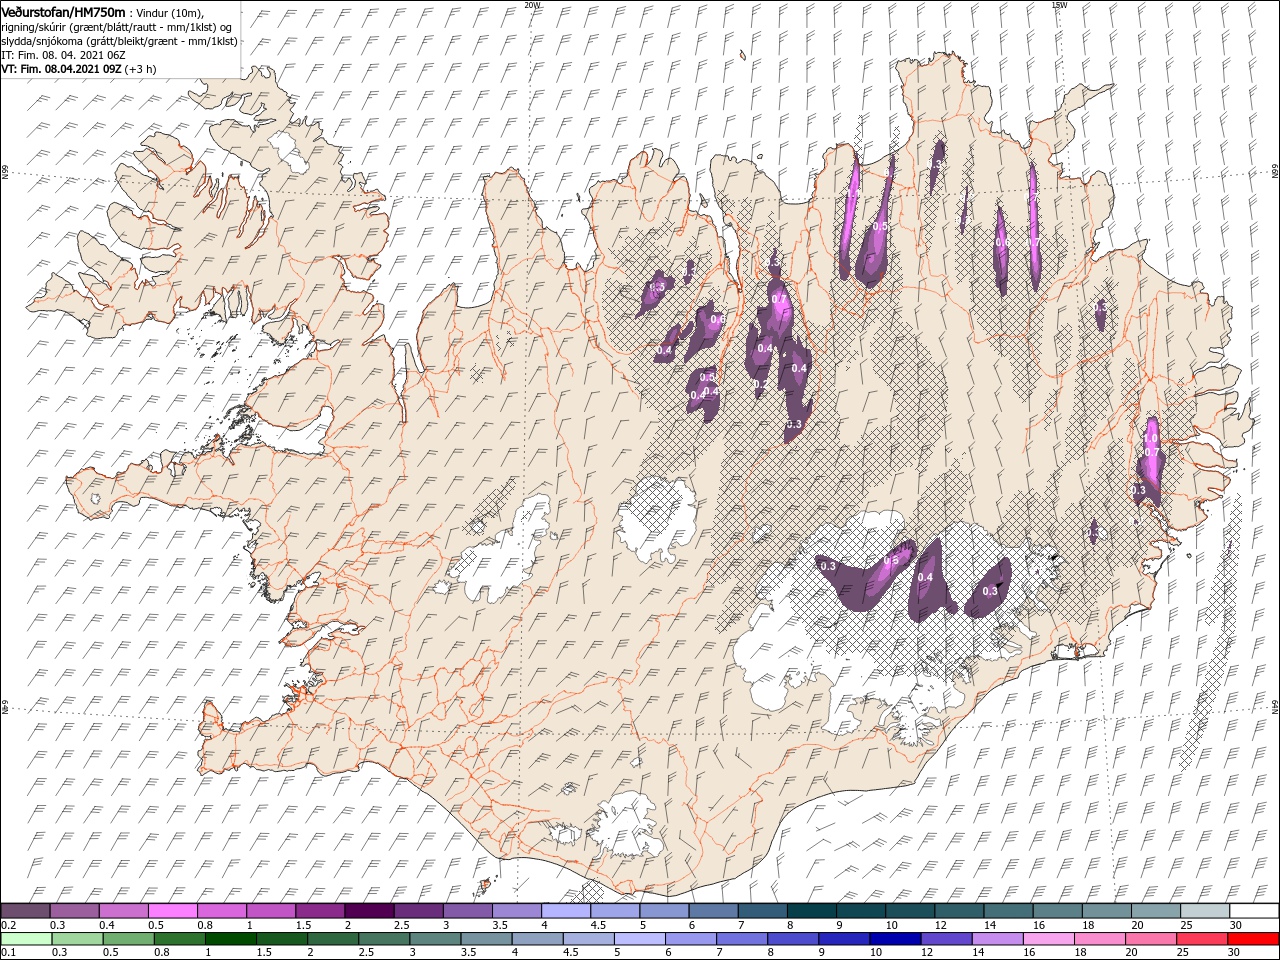The image size is (1280, 960).
Task: Choose the 1.5–2 magenta-purple swatch in upper row
Action: click(320, 911)
